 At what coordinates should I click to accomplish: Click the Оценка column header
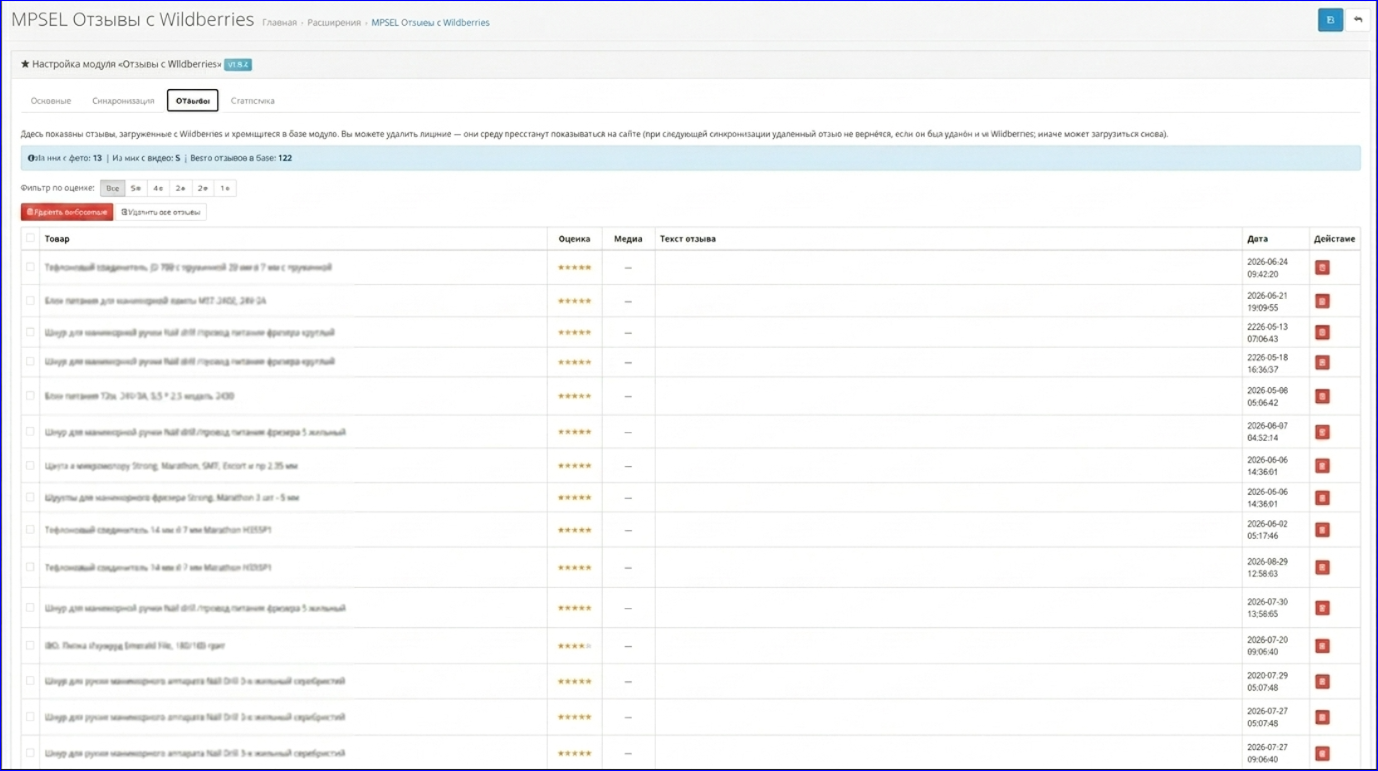tap(574, 239)
